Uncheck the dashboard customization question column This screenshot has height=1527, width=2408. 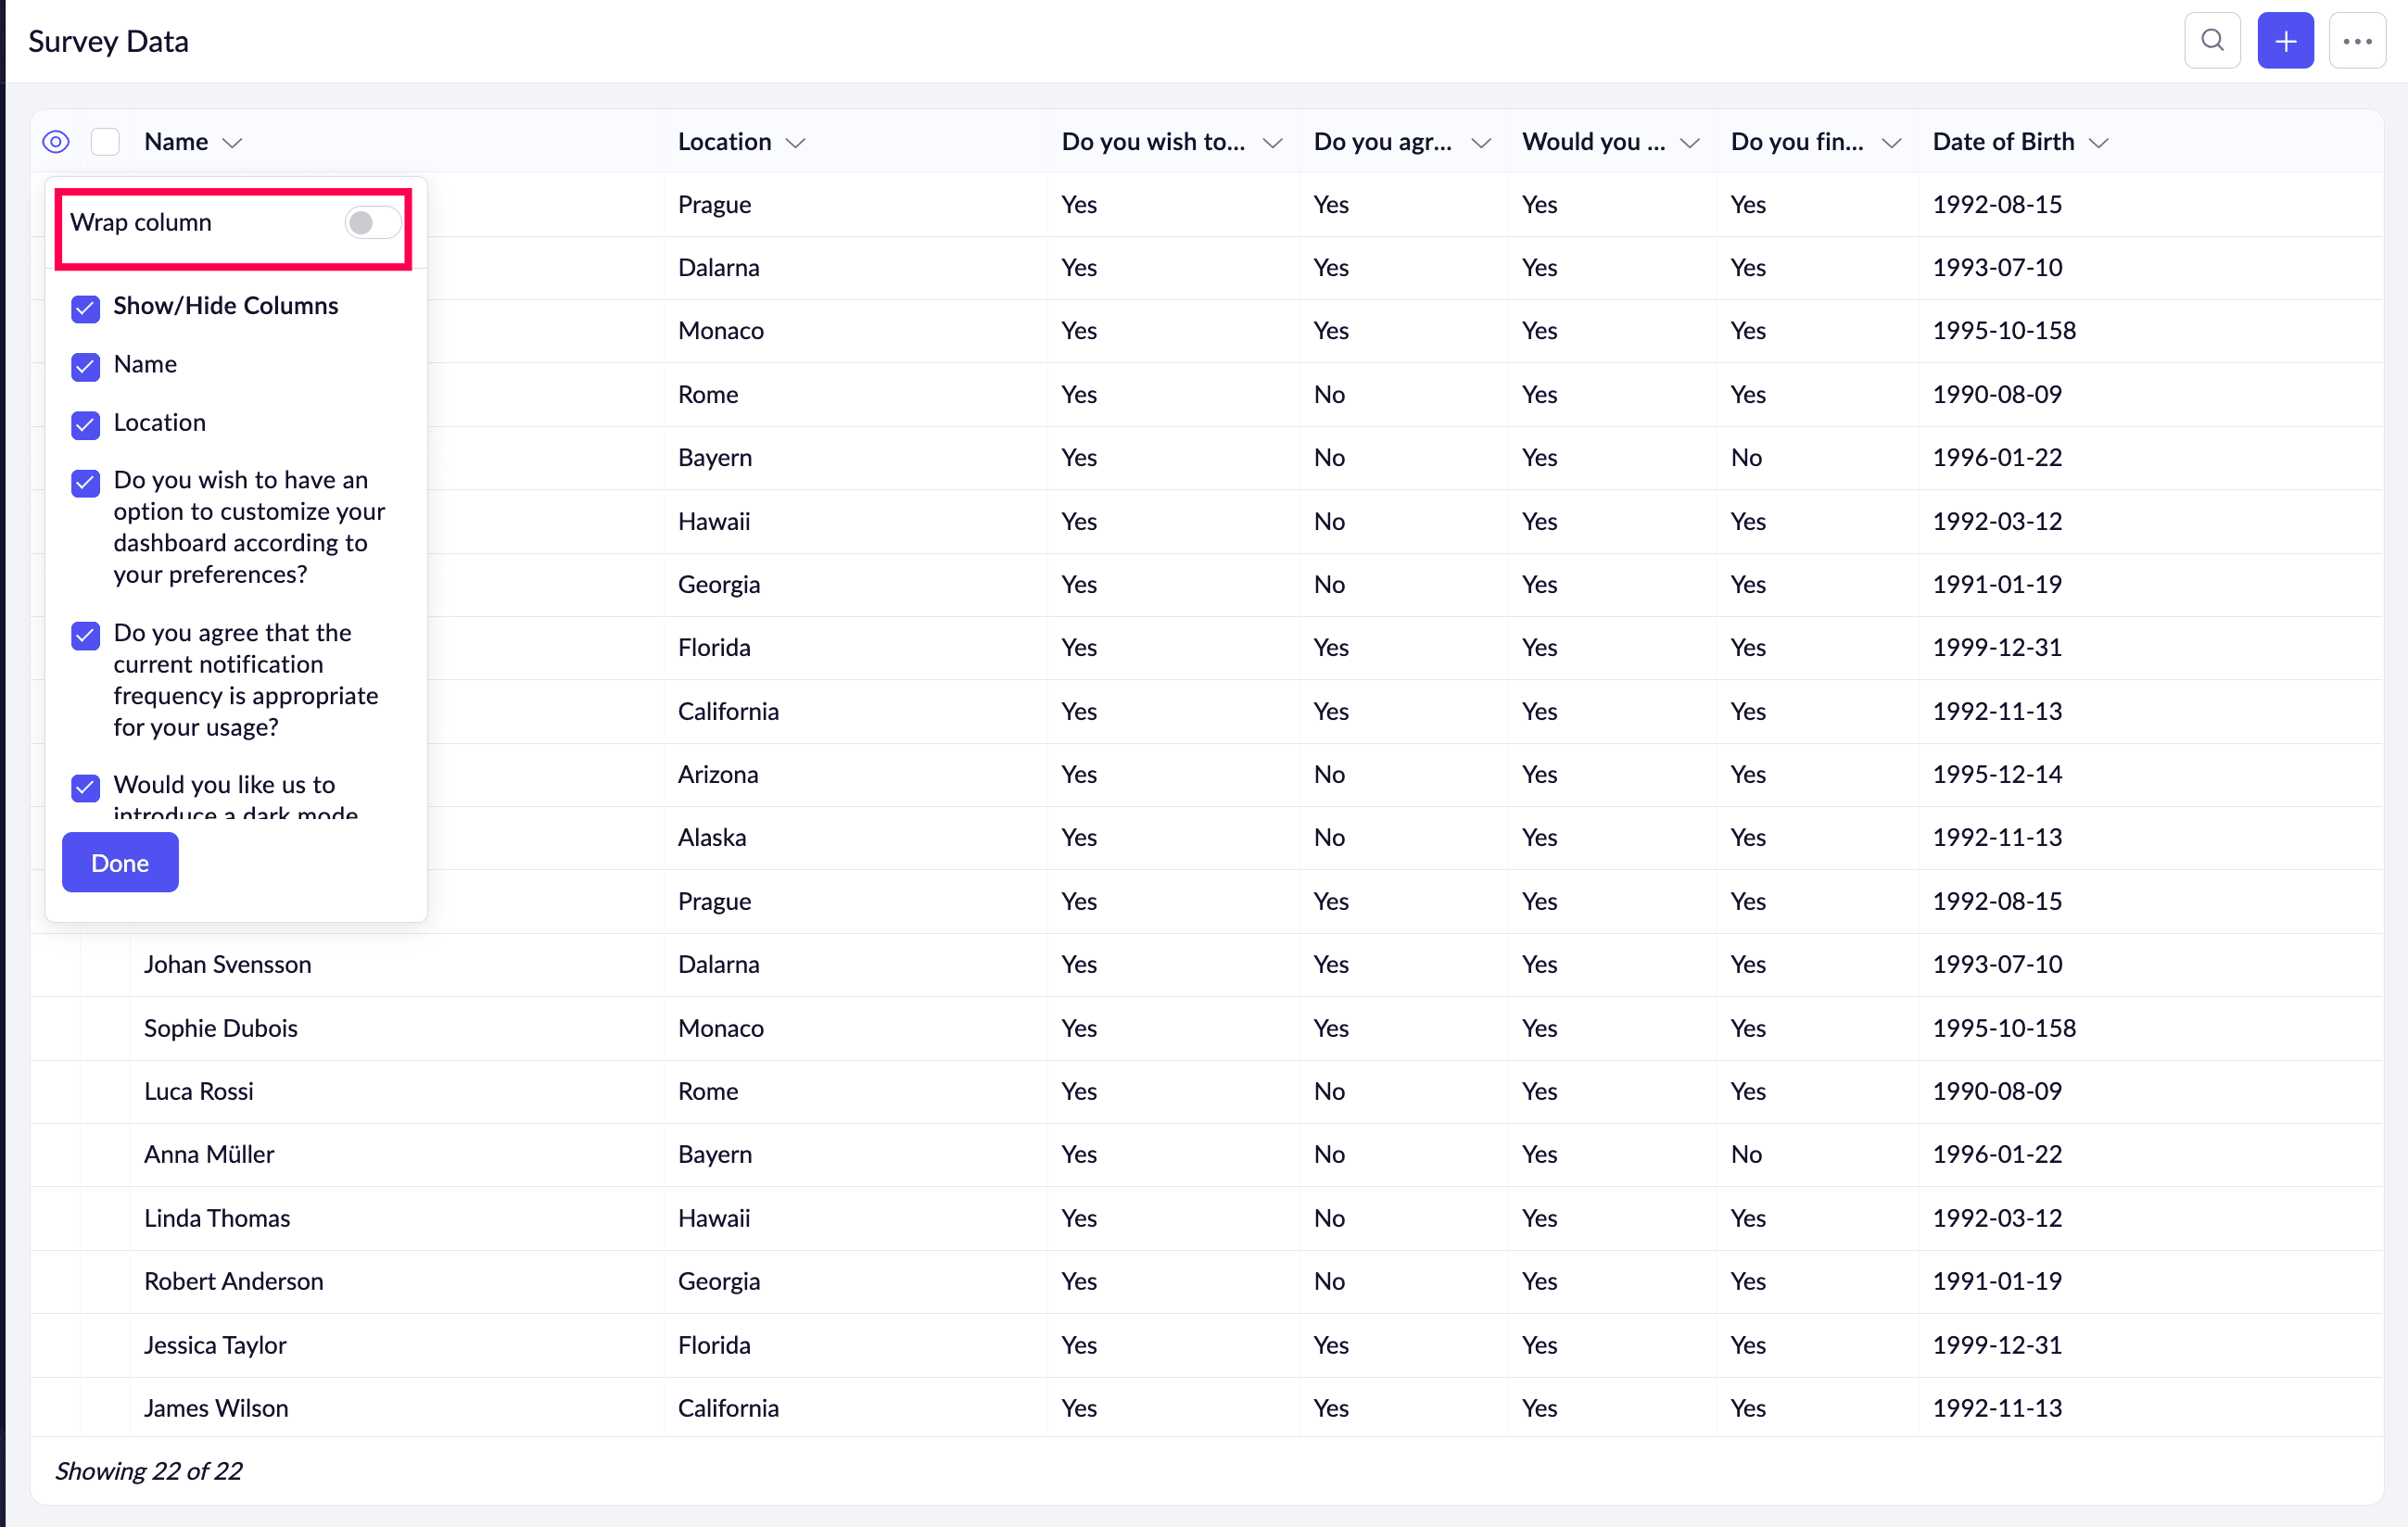coord(86,483)
